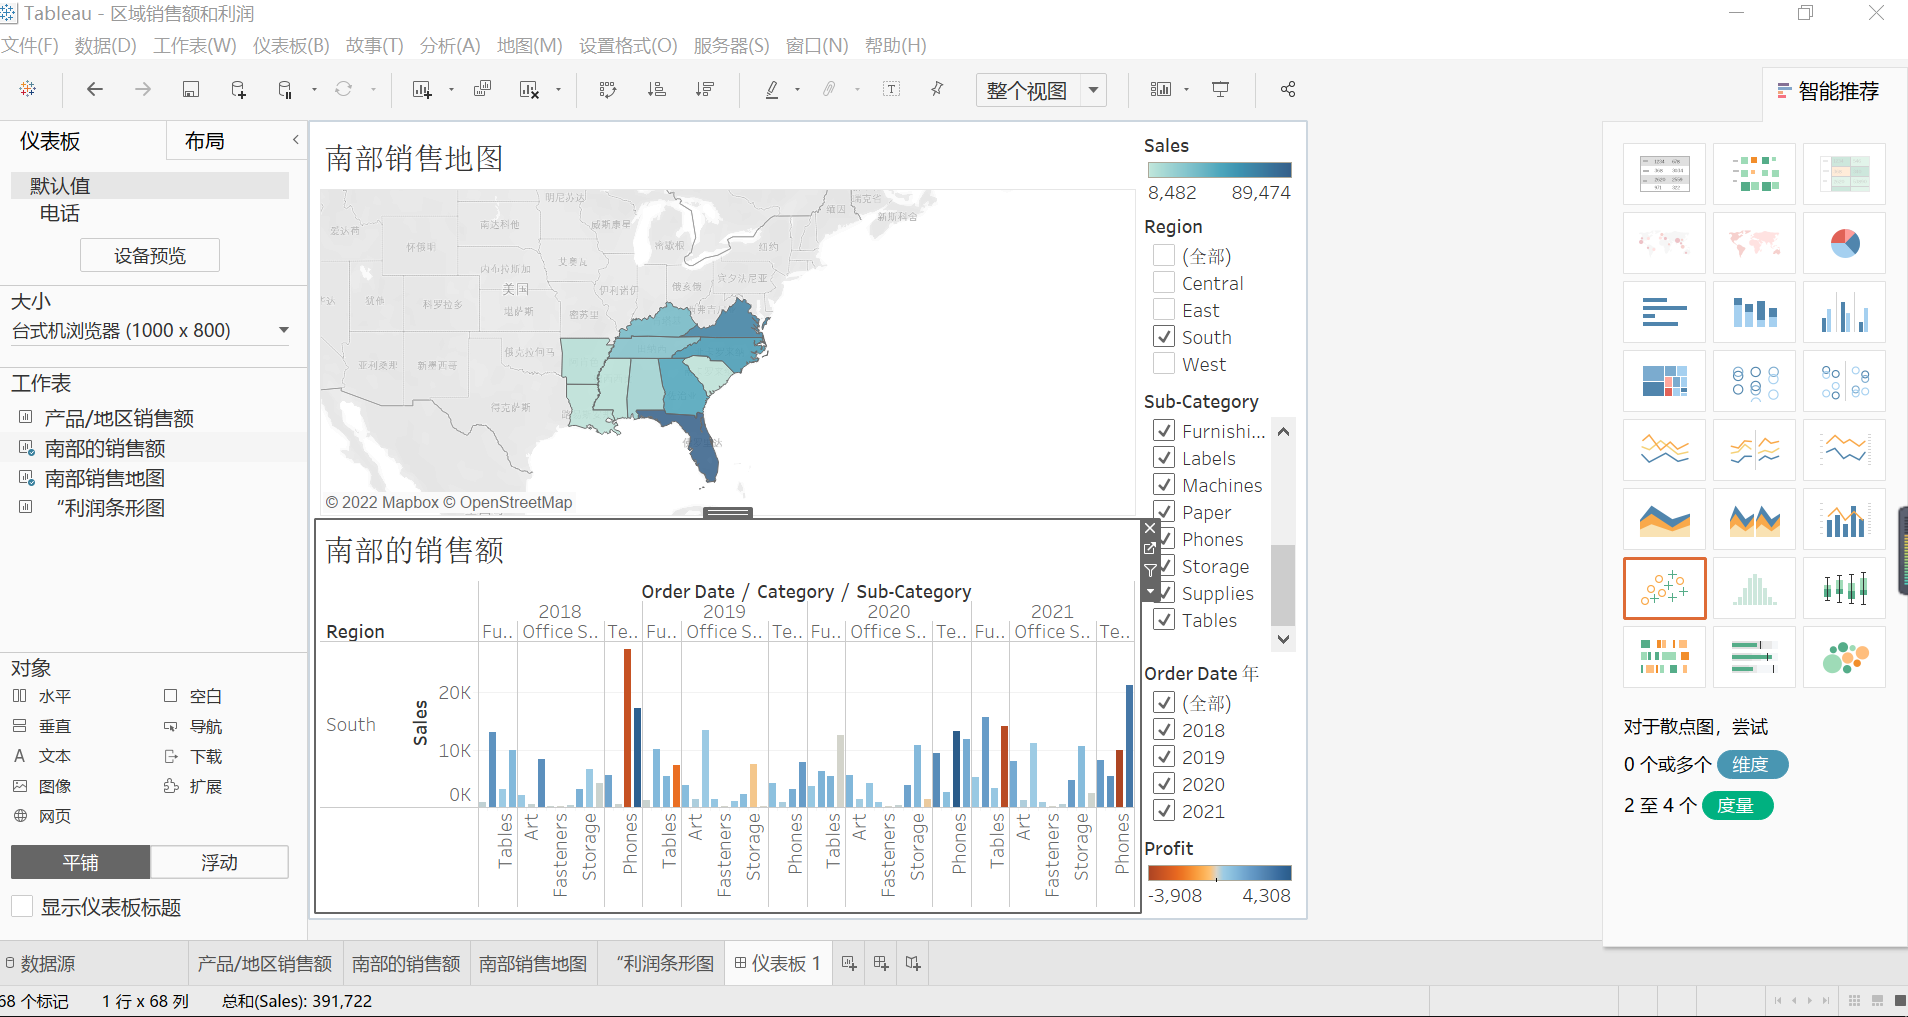The height and width of the screenshot is (1017, 1908).
Task: Click the presentation mode icon
Action: 1221,89
